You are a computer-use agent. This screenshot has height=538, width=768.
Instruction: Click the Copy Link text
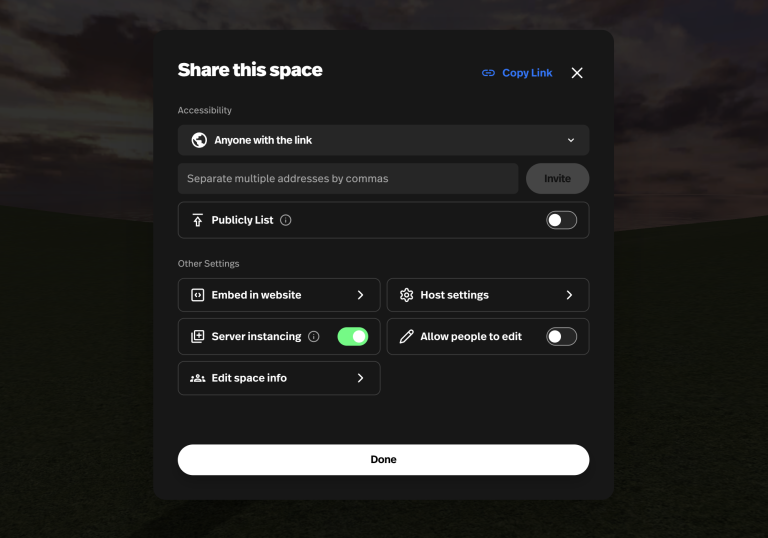coord(527,73)
